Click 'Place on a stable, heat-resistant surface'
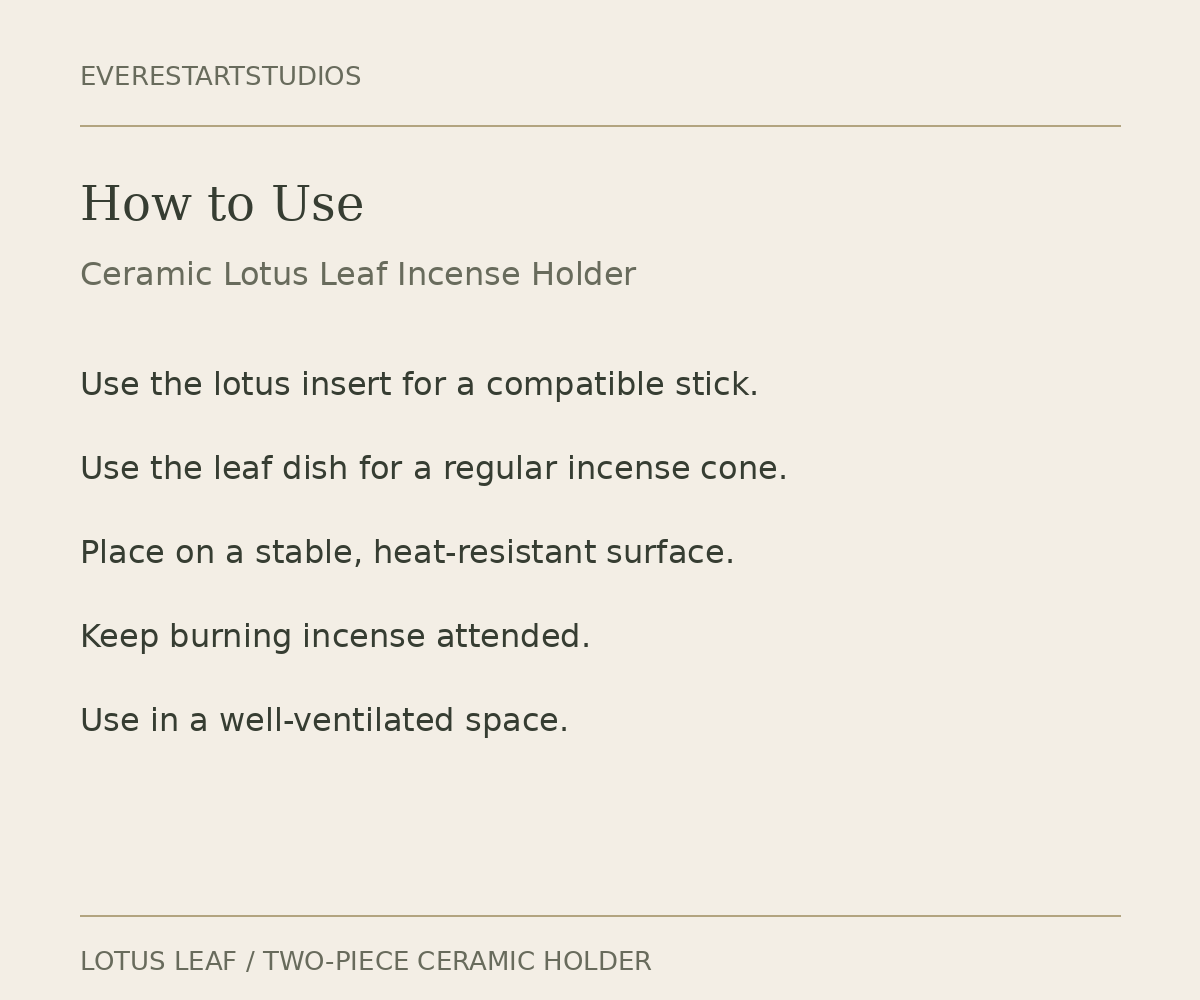 407,553
